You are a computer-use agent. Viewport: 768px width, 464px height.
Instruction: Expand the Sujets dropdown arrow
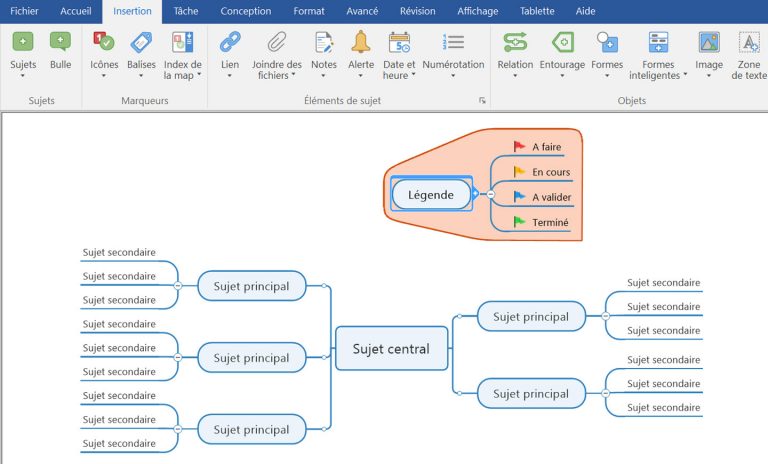tap(22, 76)
